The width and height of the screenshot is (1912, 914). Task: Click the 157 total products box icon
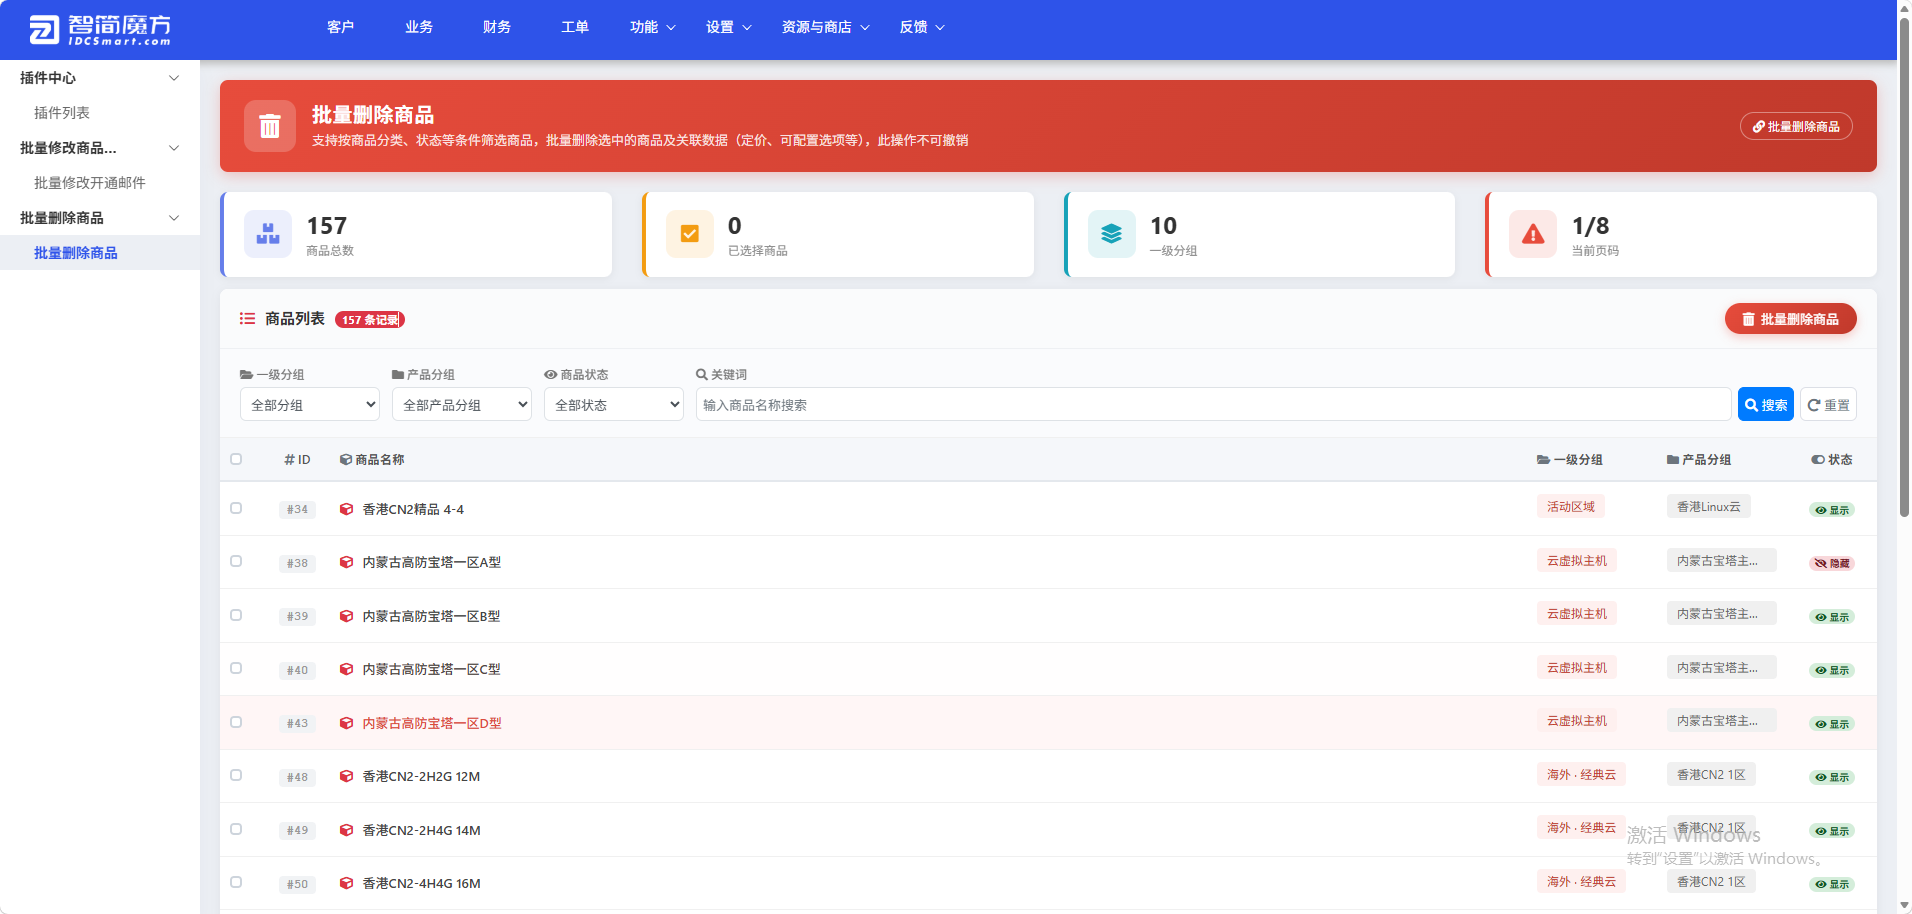(268, 234)
